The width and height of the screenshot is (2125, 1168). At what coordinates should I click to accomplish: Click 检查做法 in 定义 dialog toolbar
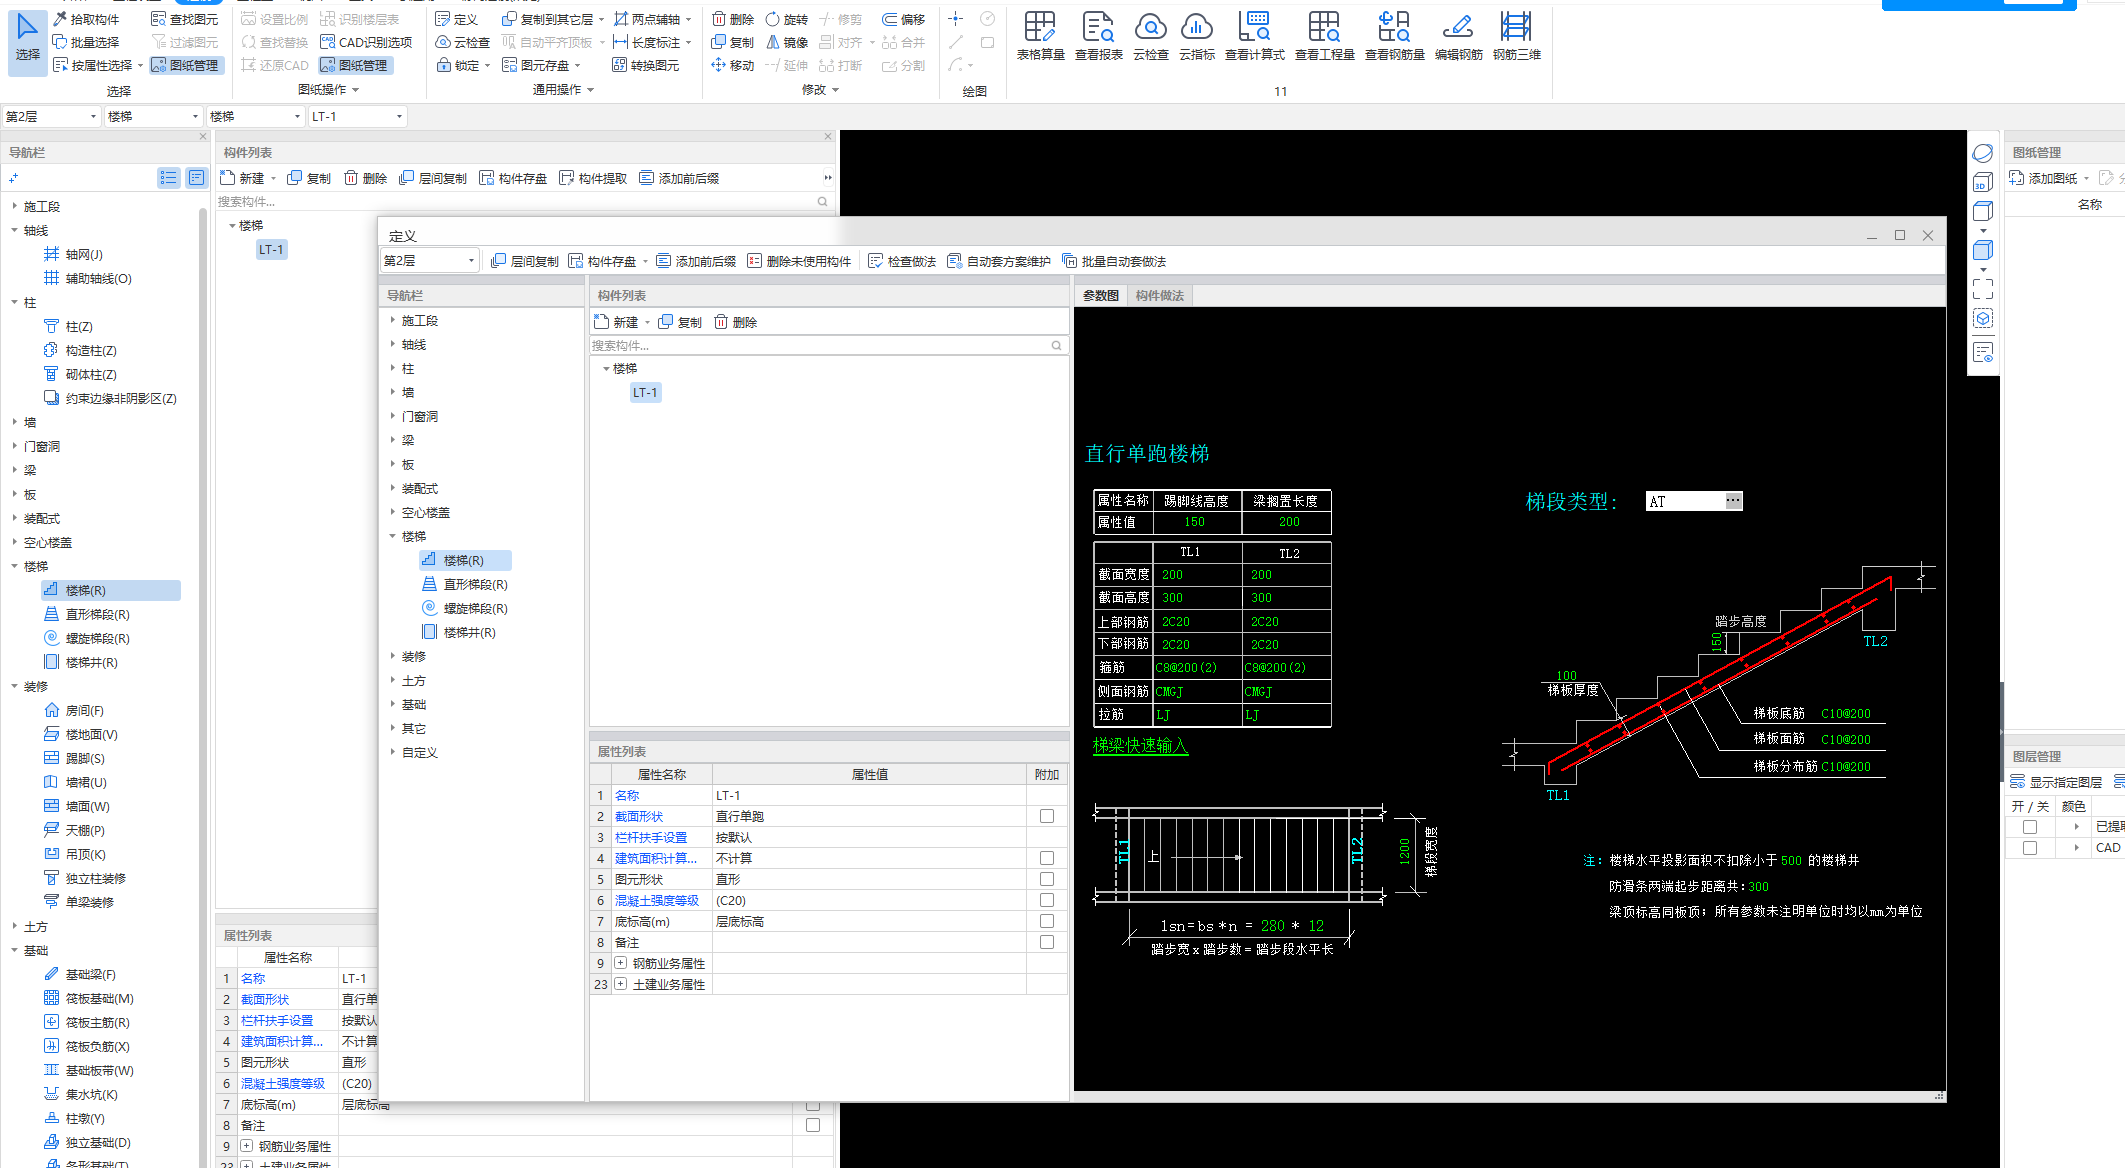click(x=902, y=261)
